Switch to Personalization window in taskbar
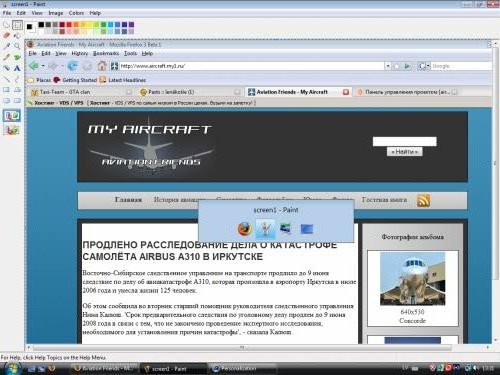This screenshot has width=500, height=375. click(242, 368)
